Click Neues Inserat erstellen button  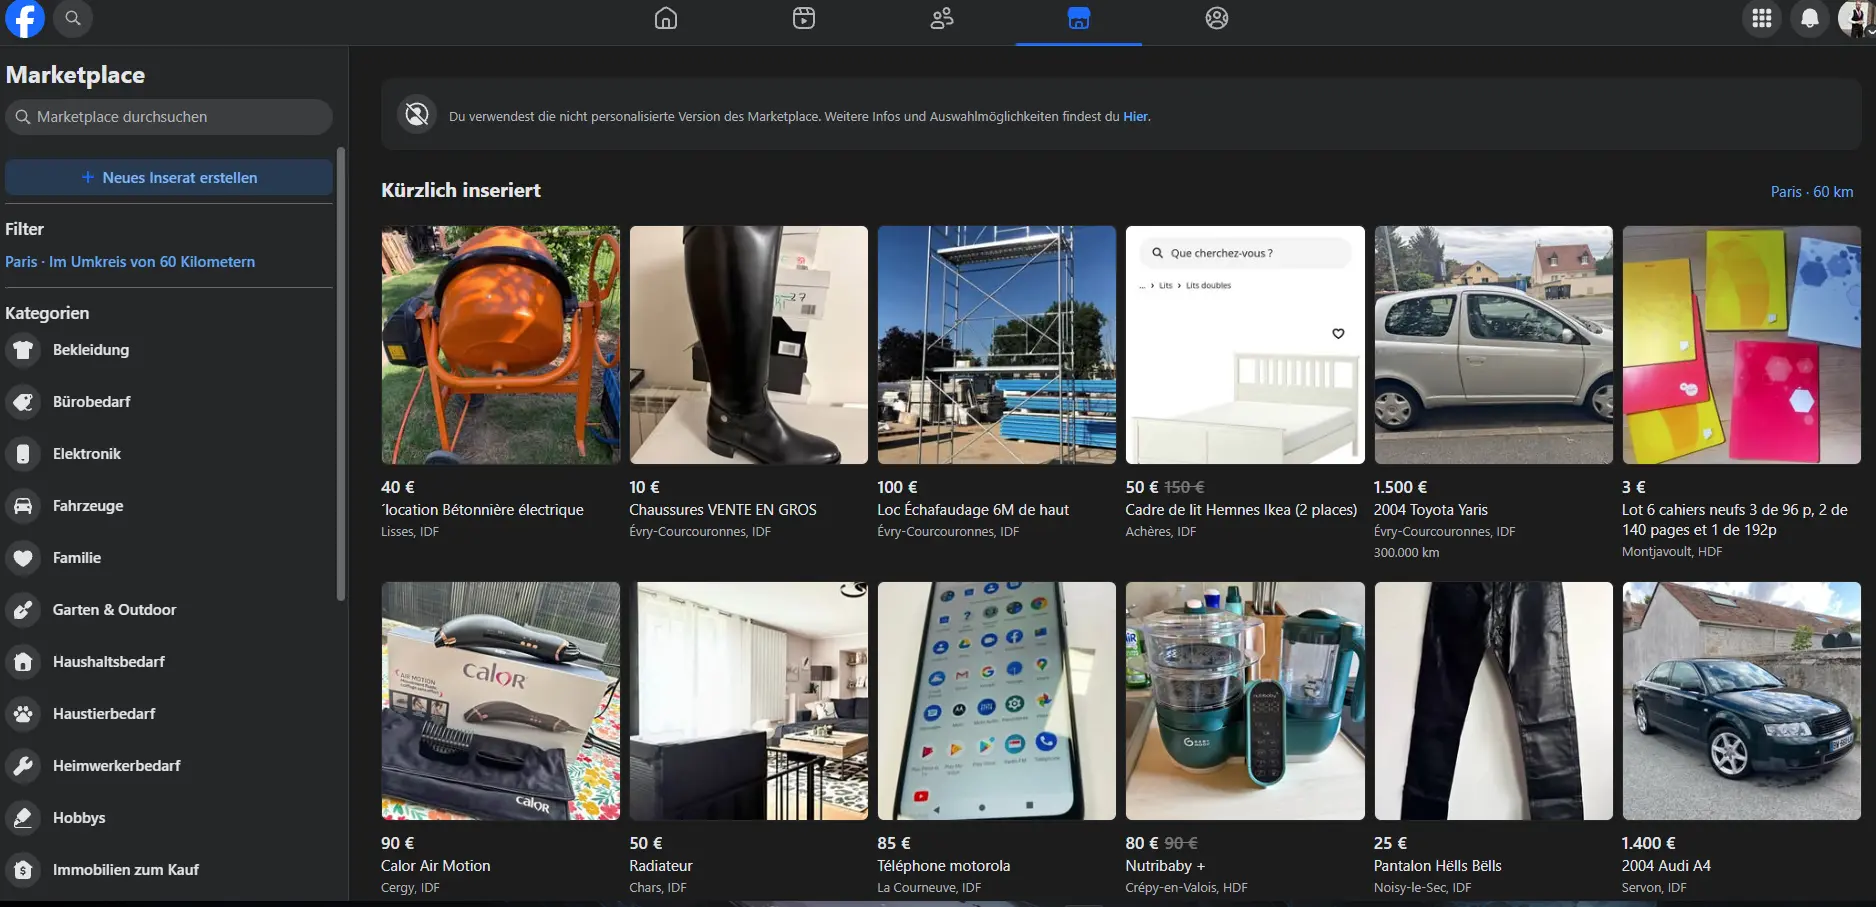coord(169,177)
